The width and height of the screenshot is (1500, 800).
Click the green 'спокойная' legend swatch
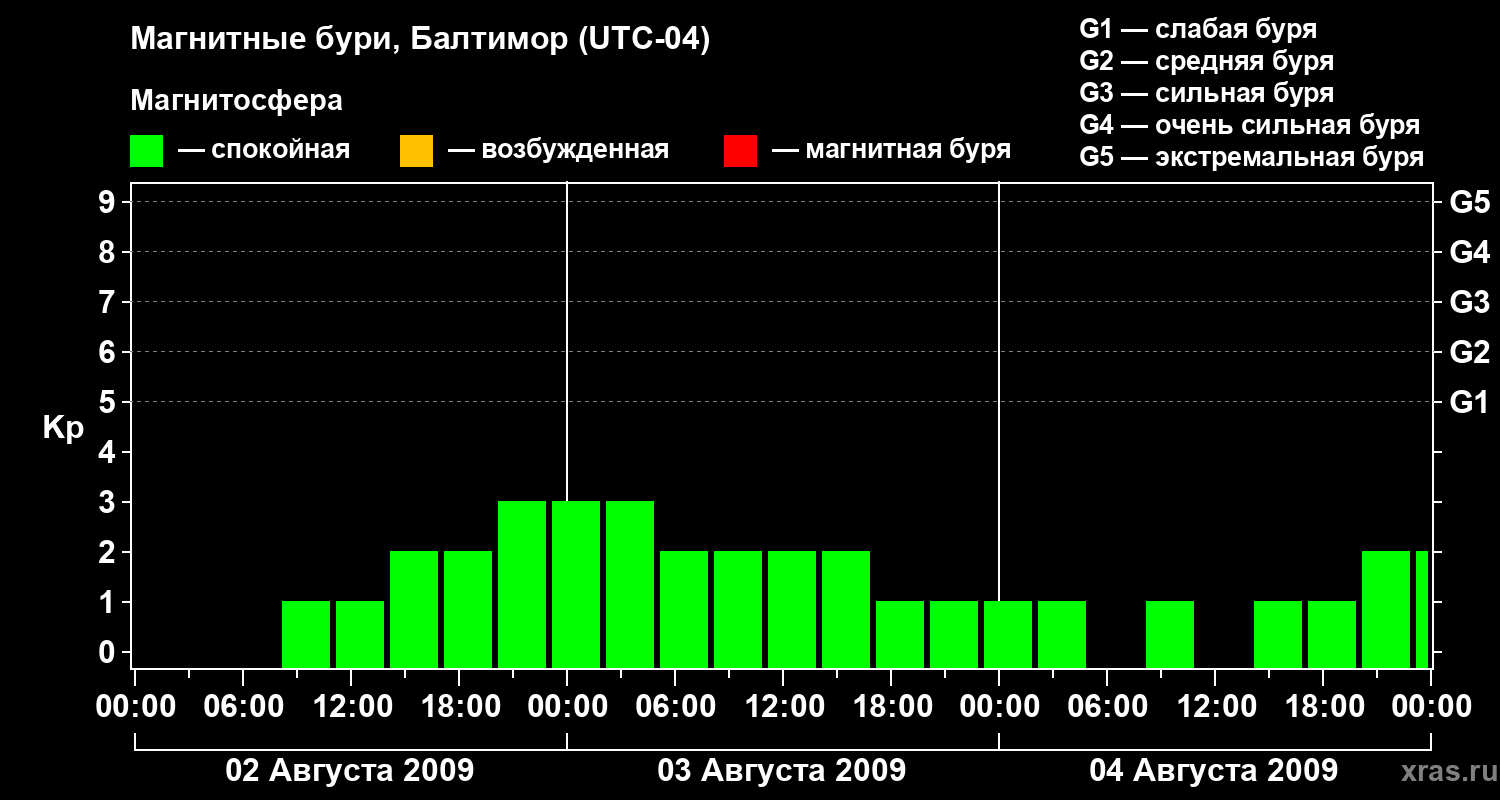pyautogui.click(x=147, y=151)
